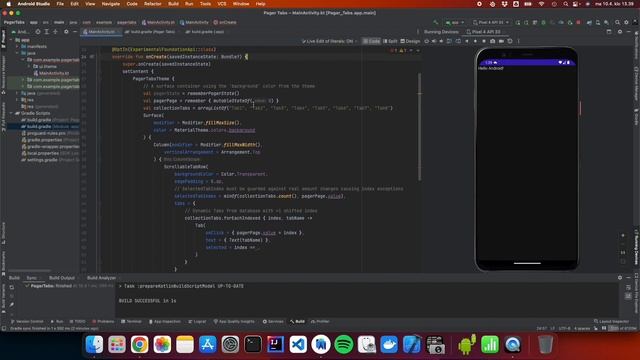Open the Navigate menu
The image size is (640, 360).
[x=111, y=4]
